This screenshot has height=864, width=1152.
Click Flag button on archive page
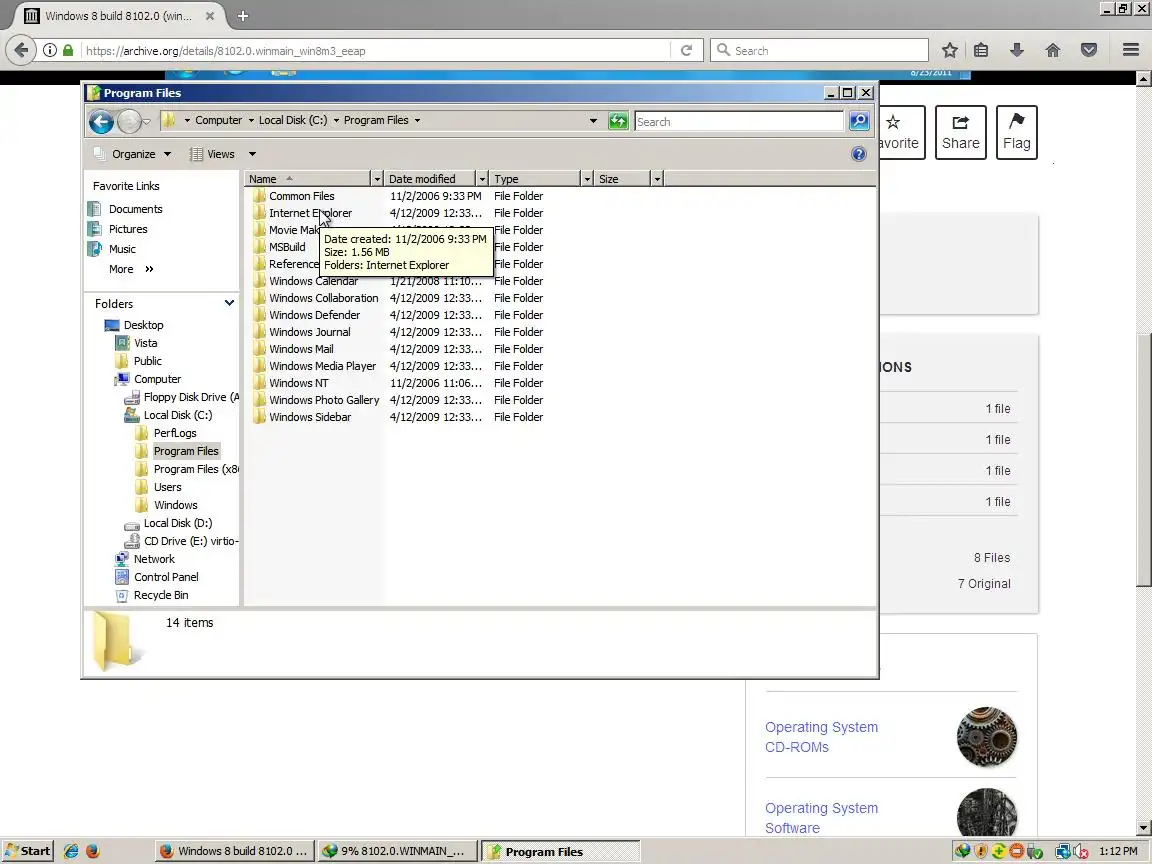[x=1016, y=132]
